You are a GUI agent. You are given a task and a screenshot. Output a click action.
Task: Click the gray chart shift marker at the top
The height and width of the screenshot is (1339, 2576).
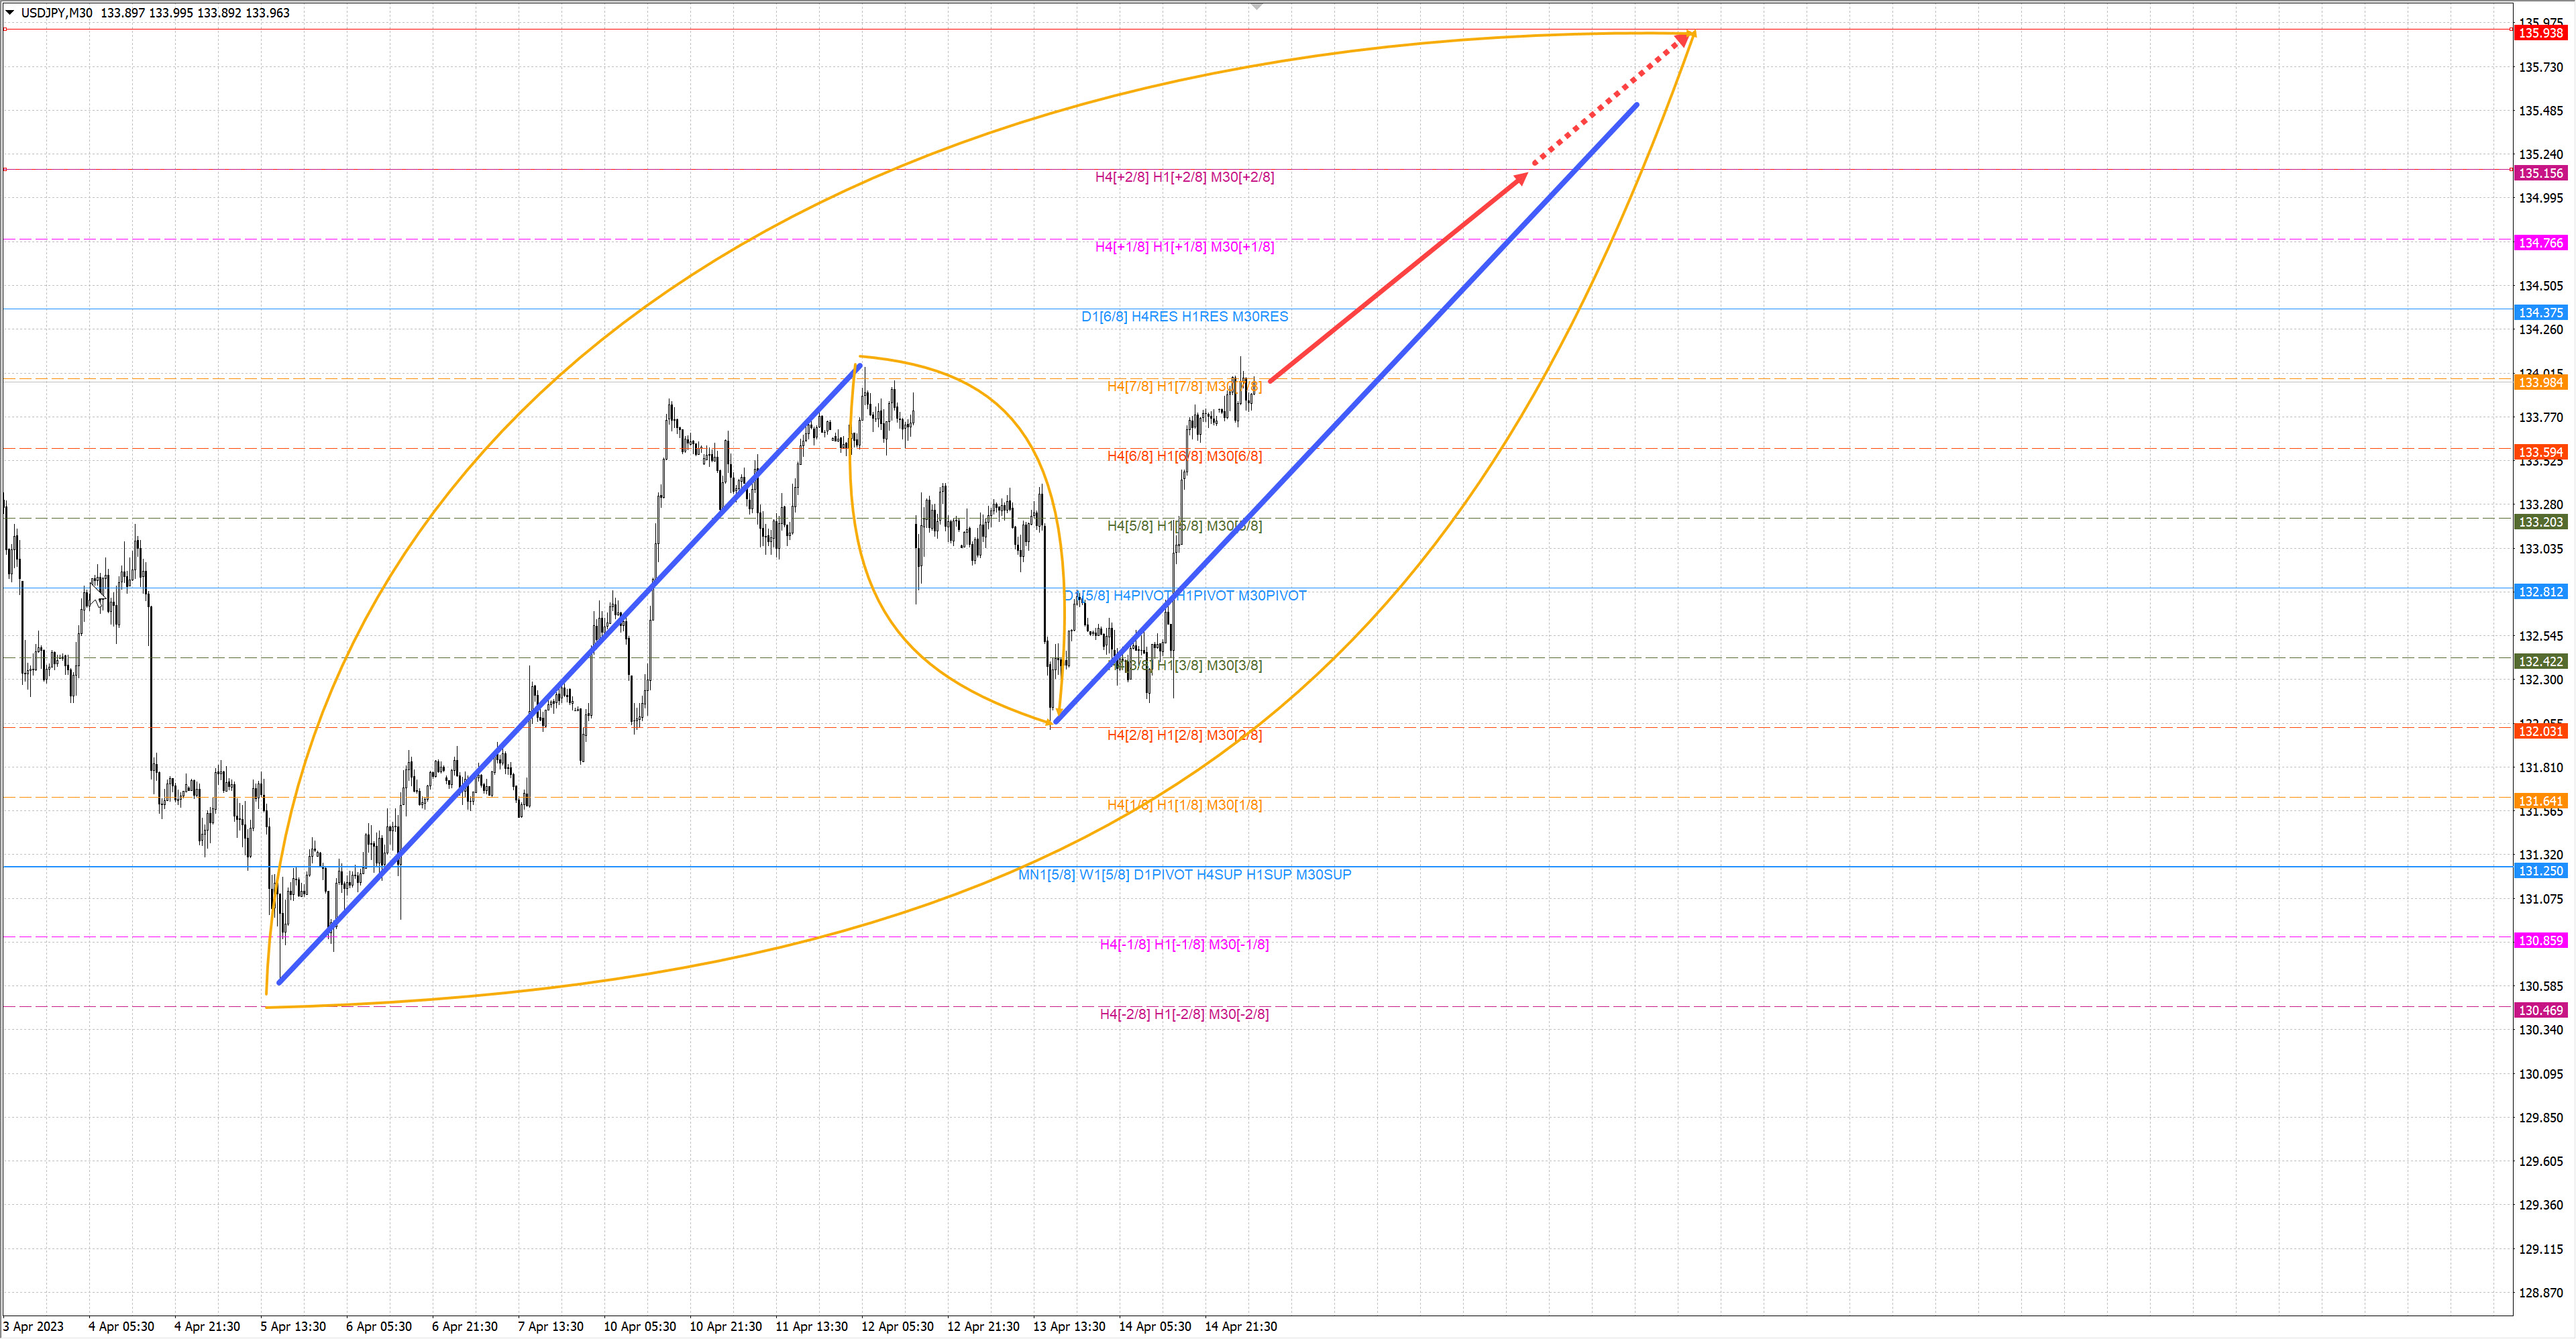[x=1257, y=7]
